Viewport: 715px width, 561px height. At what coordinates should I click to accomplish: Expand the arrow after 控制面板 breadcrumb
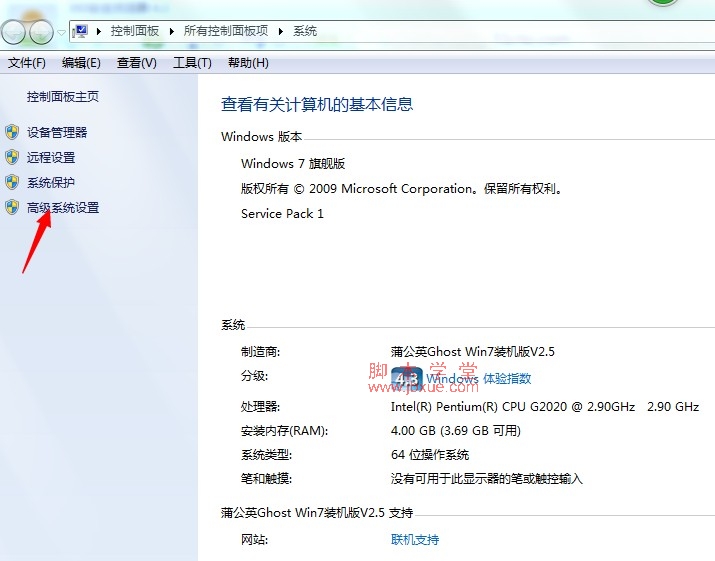(171, 31)
